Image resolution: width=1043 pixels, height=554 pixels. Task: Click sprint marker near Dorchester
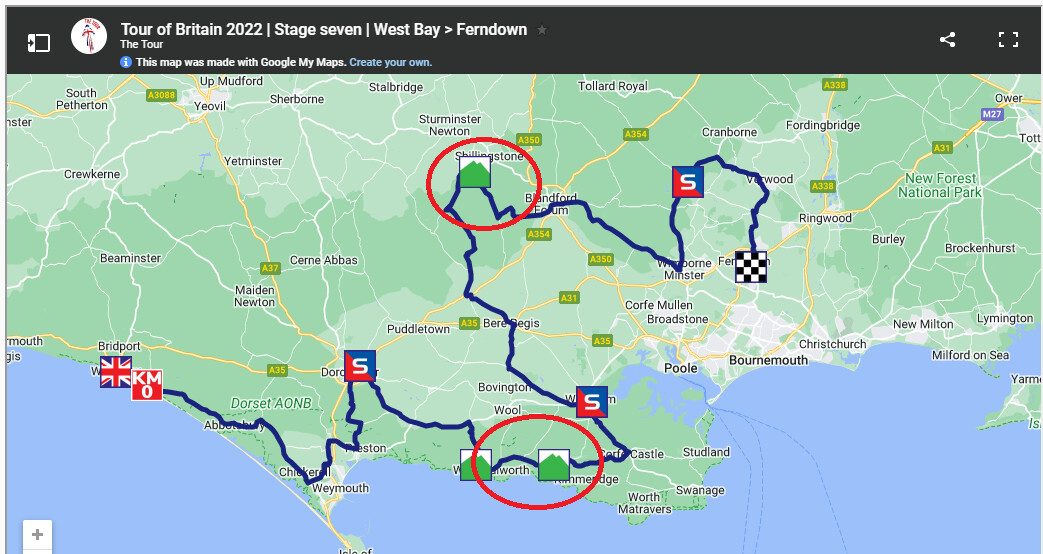(x=360, y=366)
